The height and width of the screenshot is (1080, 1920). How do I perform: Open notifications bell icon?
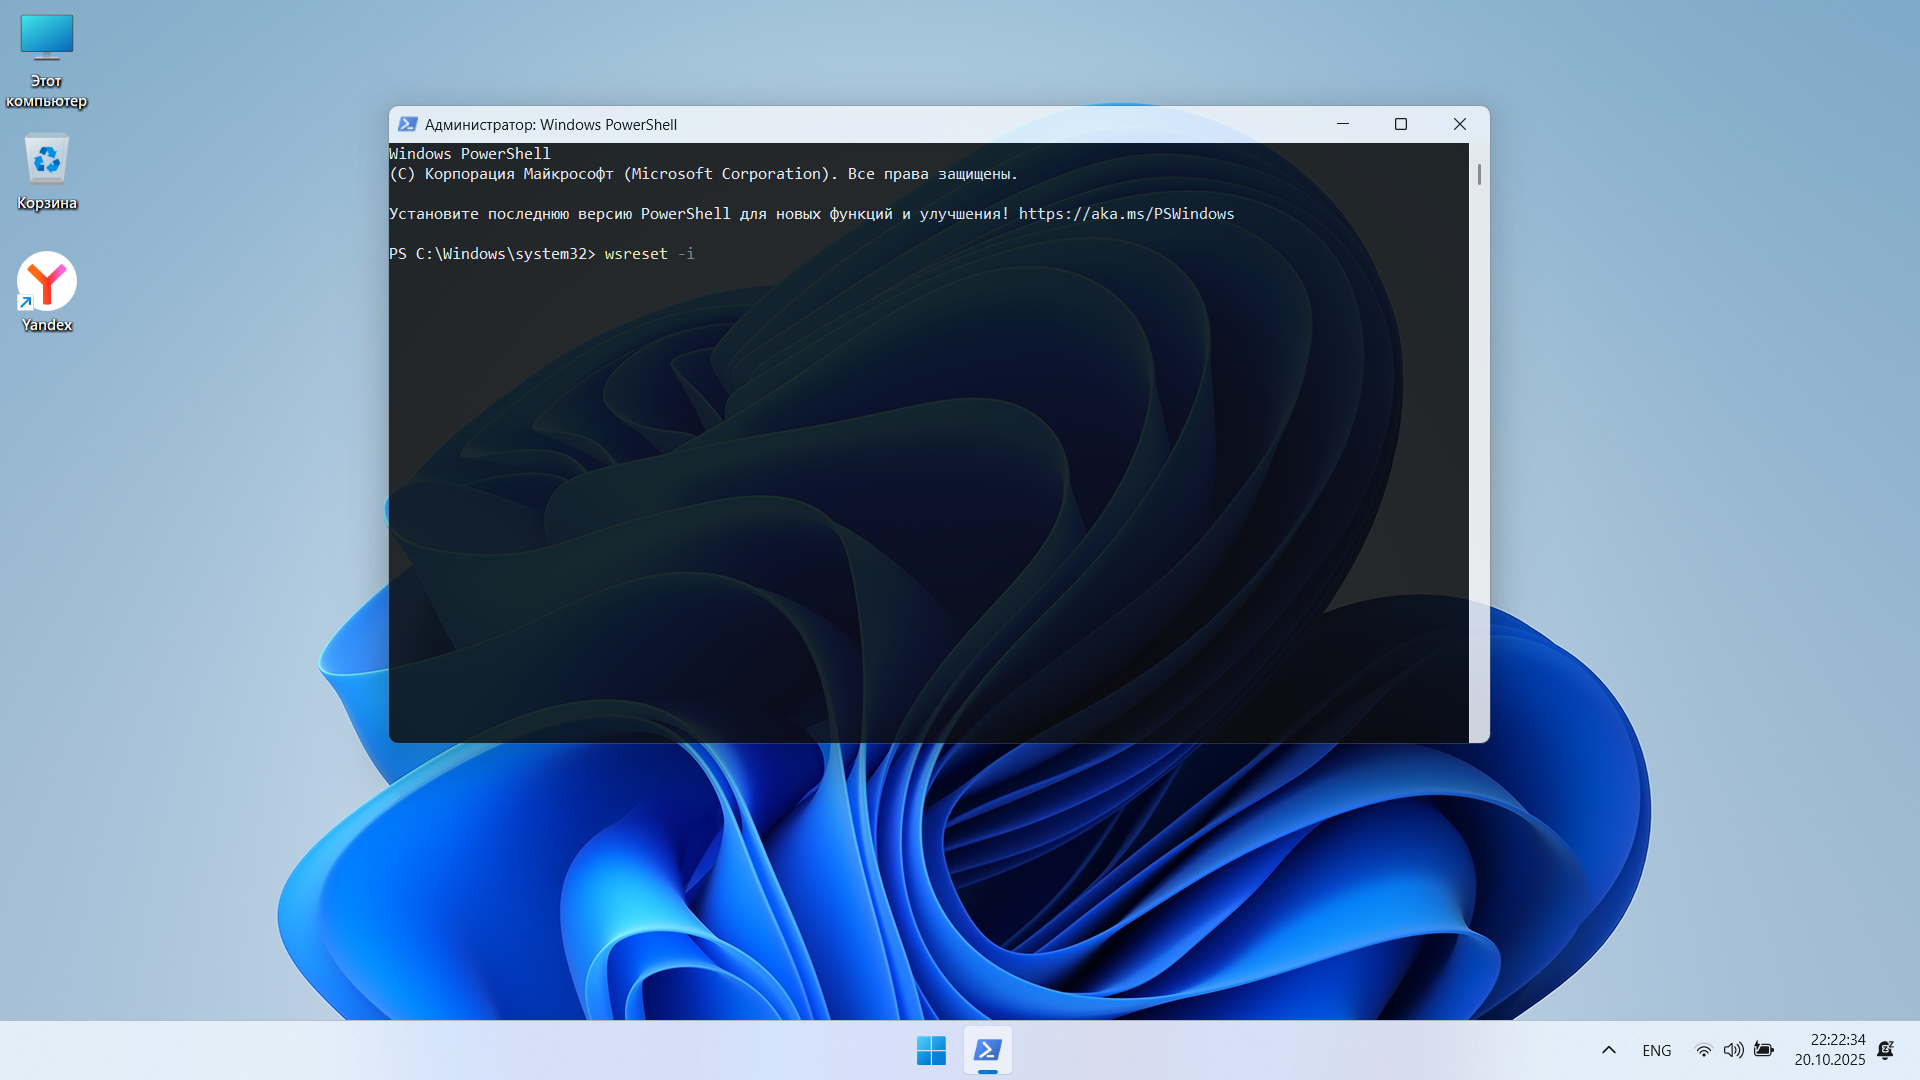click(1885, 1050)
